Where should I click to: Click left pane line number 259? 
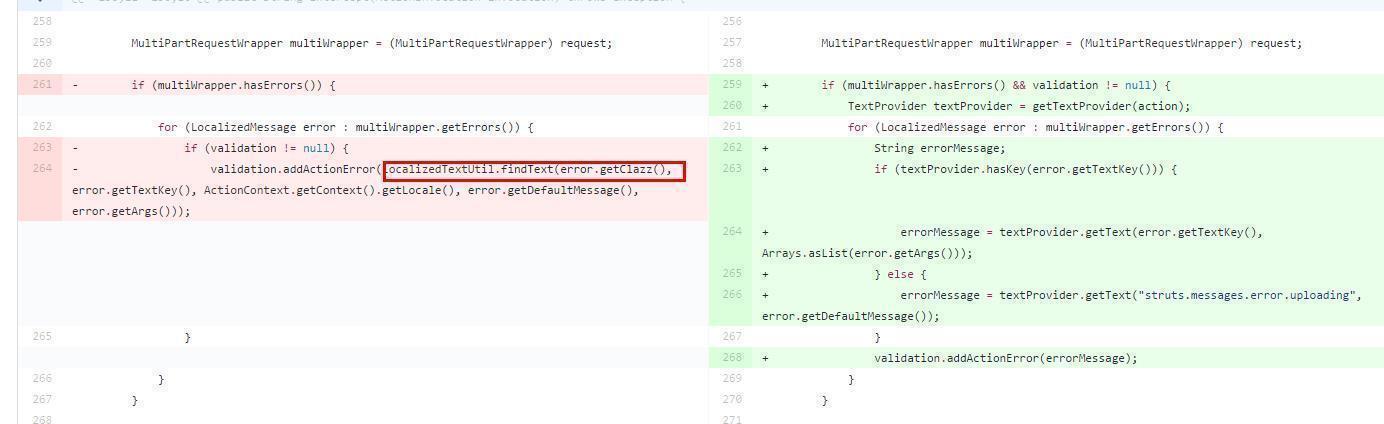pos(41,43)
